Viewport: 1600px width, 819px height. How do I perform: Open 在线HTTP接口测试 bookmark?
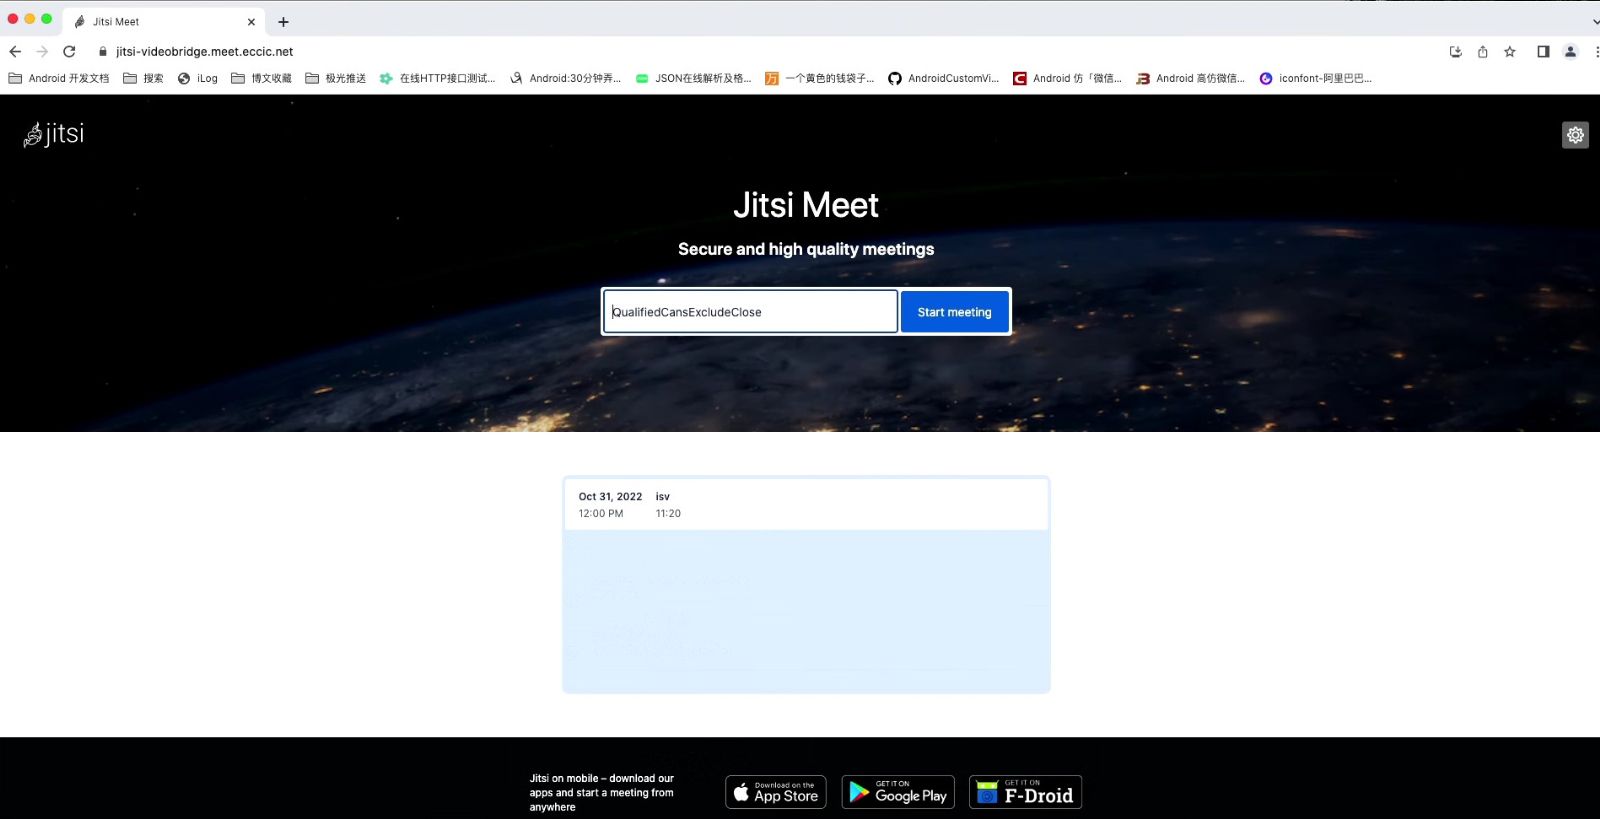click(x=437, y=78)
